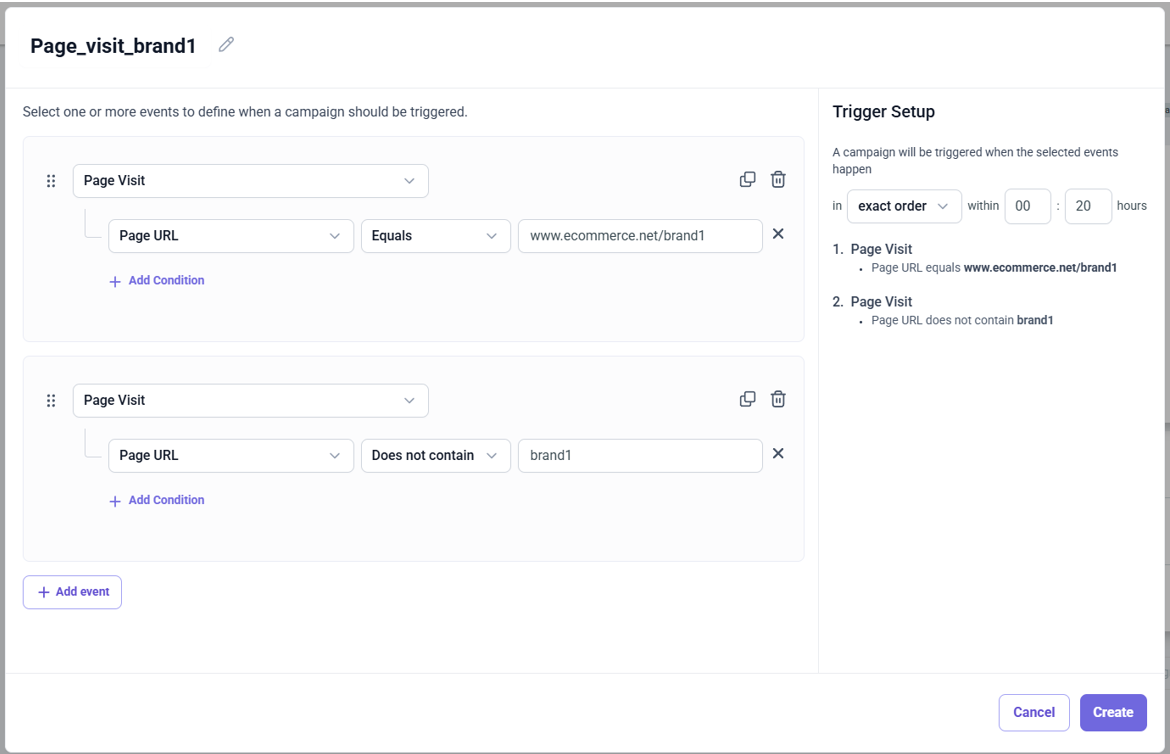
Task: Click summary text Page URL does not contain brand1
Action: [x=962, y=320]
